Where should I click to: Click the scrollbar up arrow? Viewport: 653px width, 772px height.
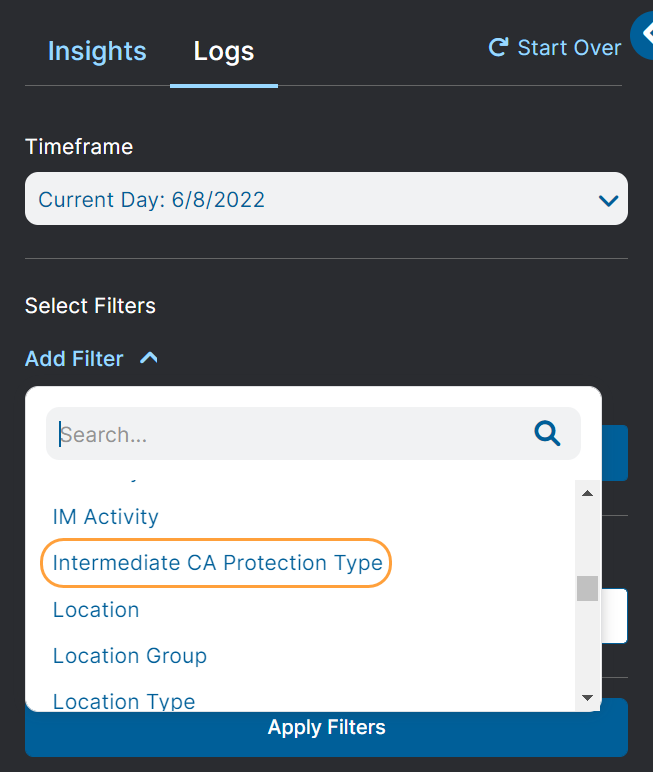coord(587,494)
